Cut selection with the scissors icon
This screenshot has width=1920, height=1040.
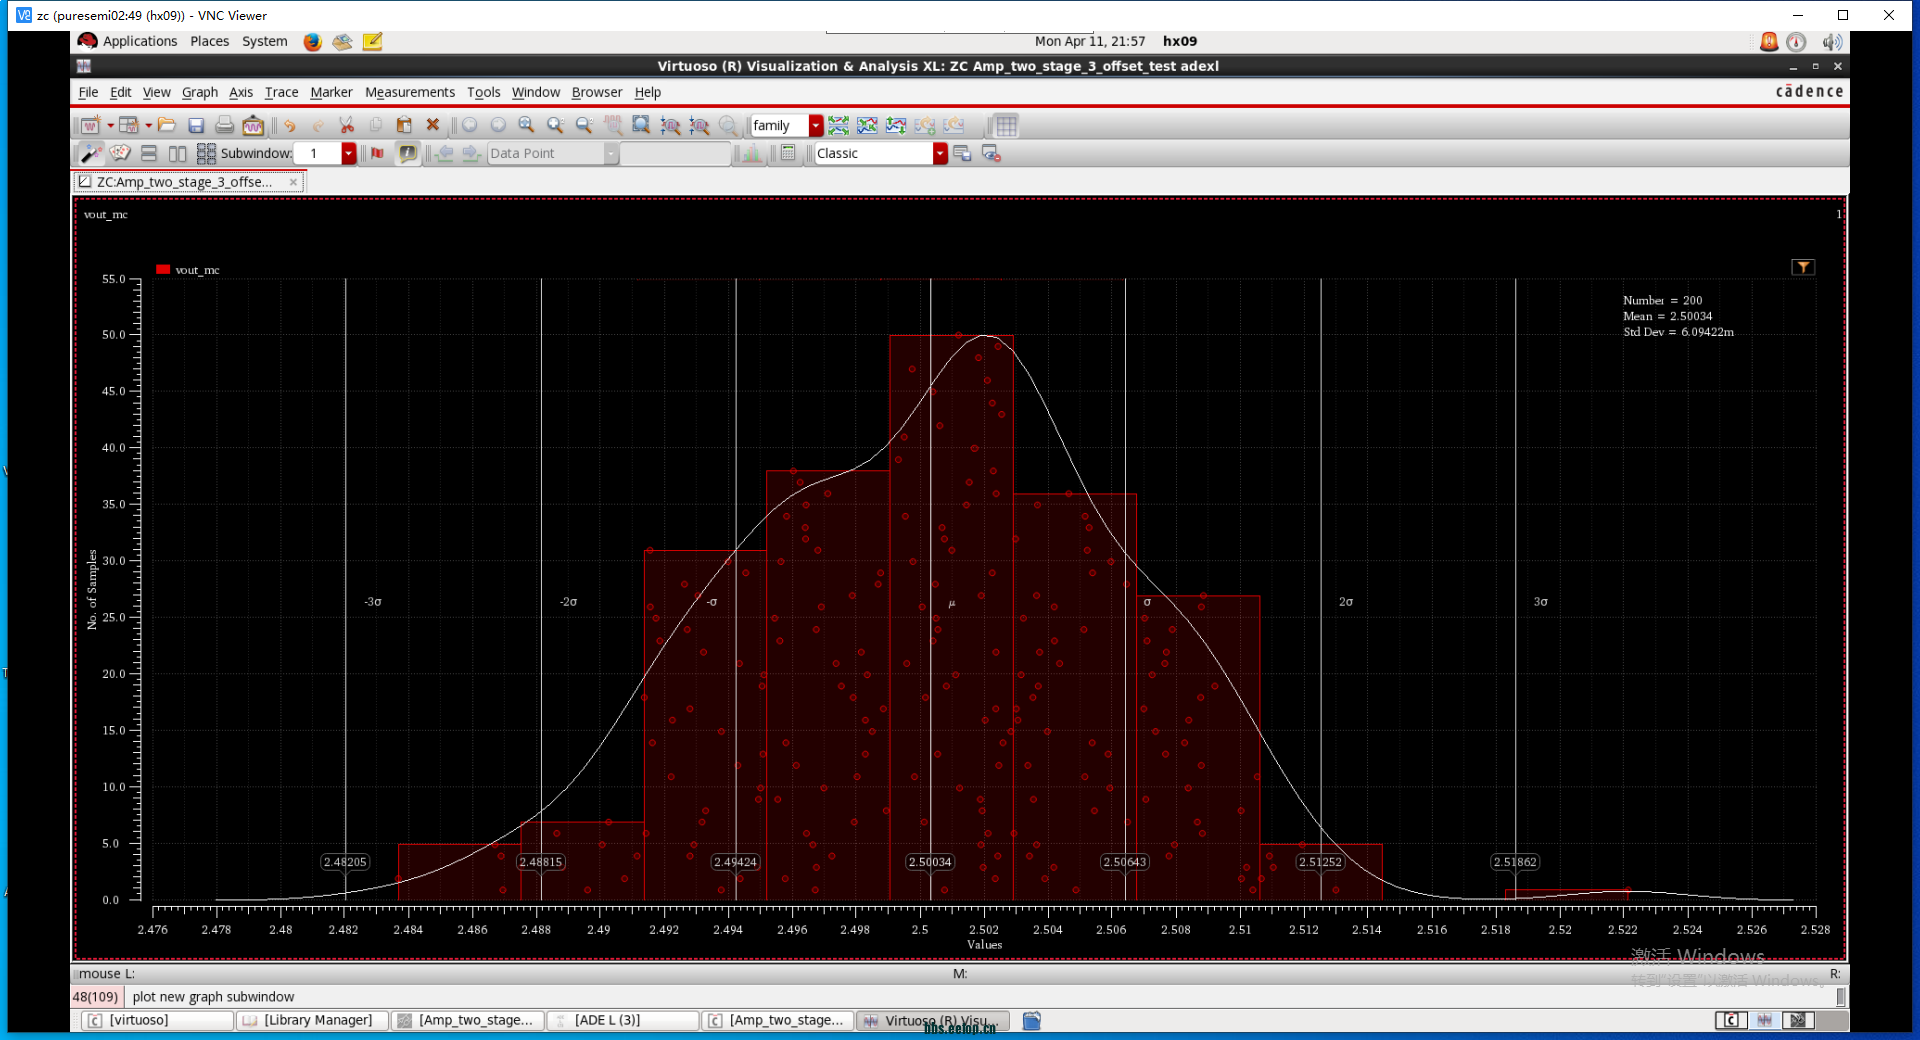pos(347,125)
